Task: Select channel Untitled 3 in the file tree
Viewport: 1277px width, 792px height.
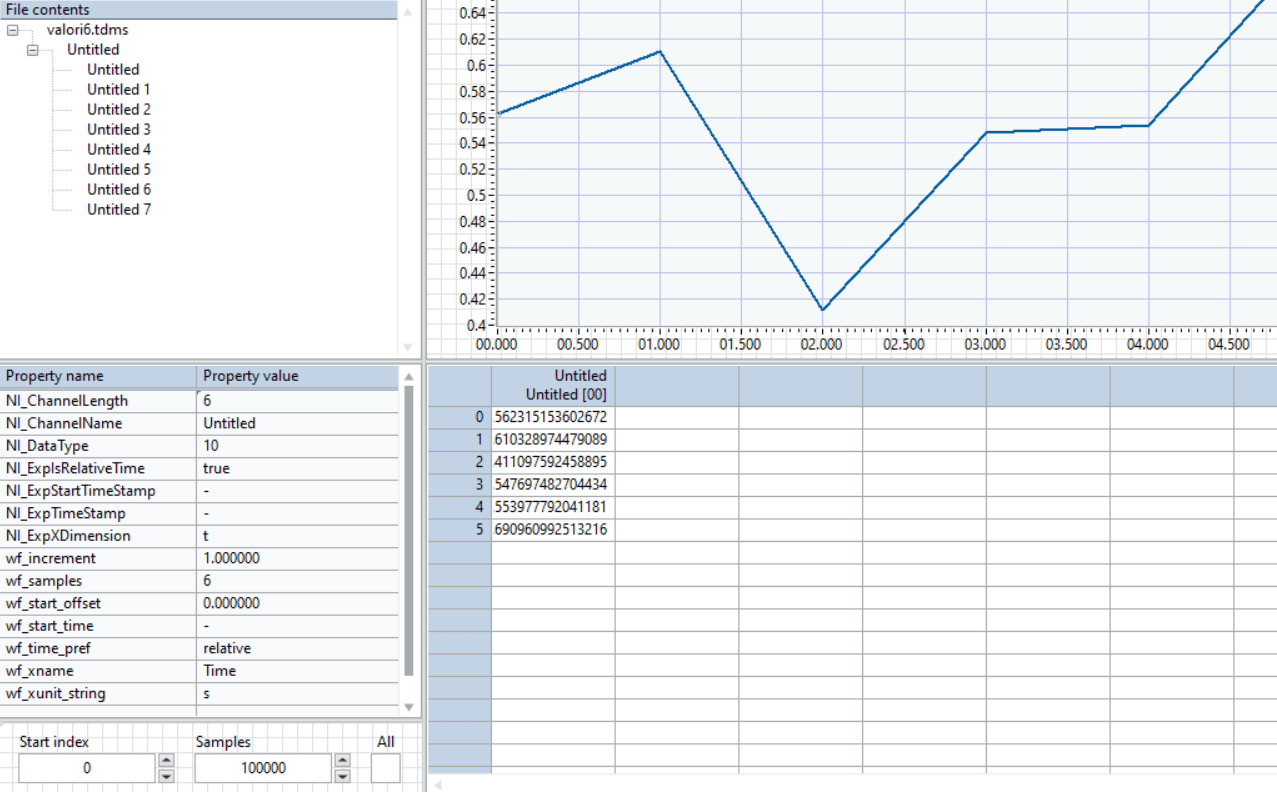Action: click(x=118, y=129)
